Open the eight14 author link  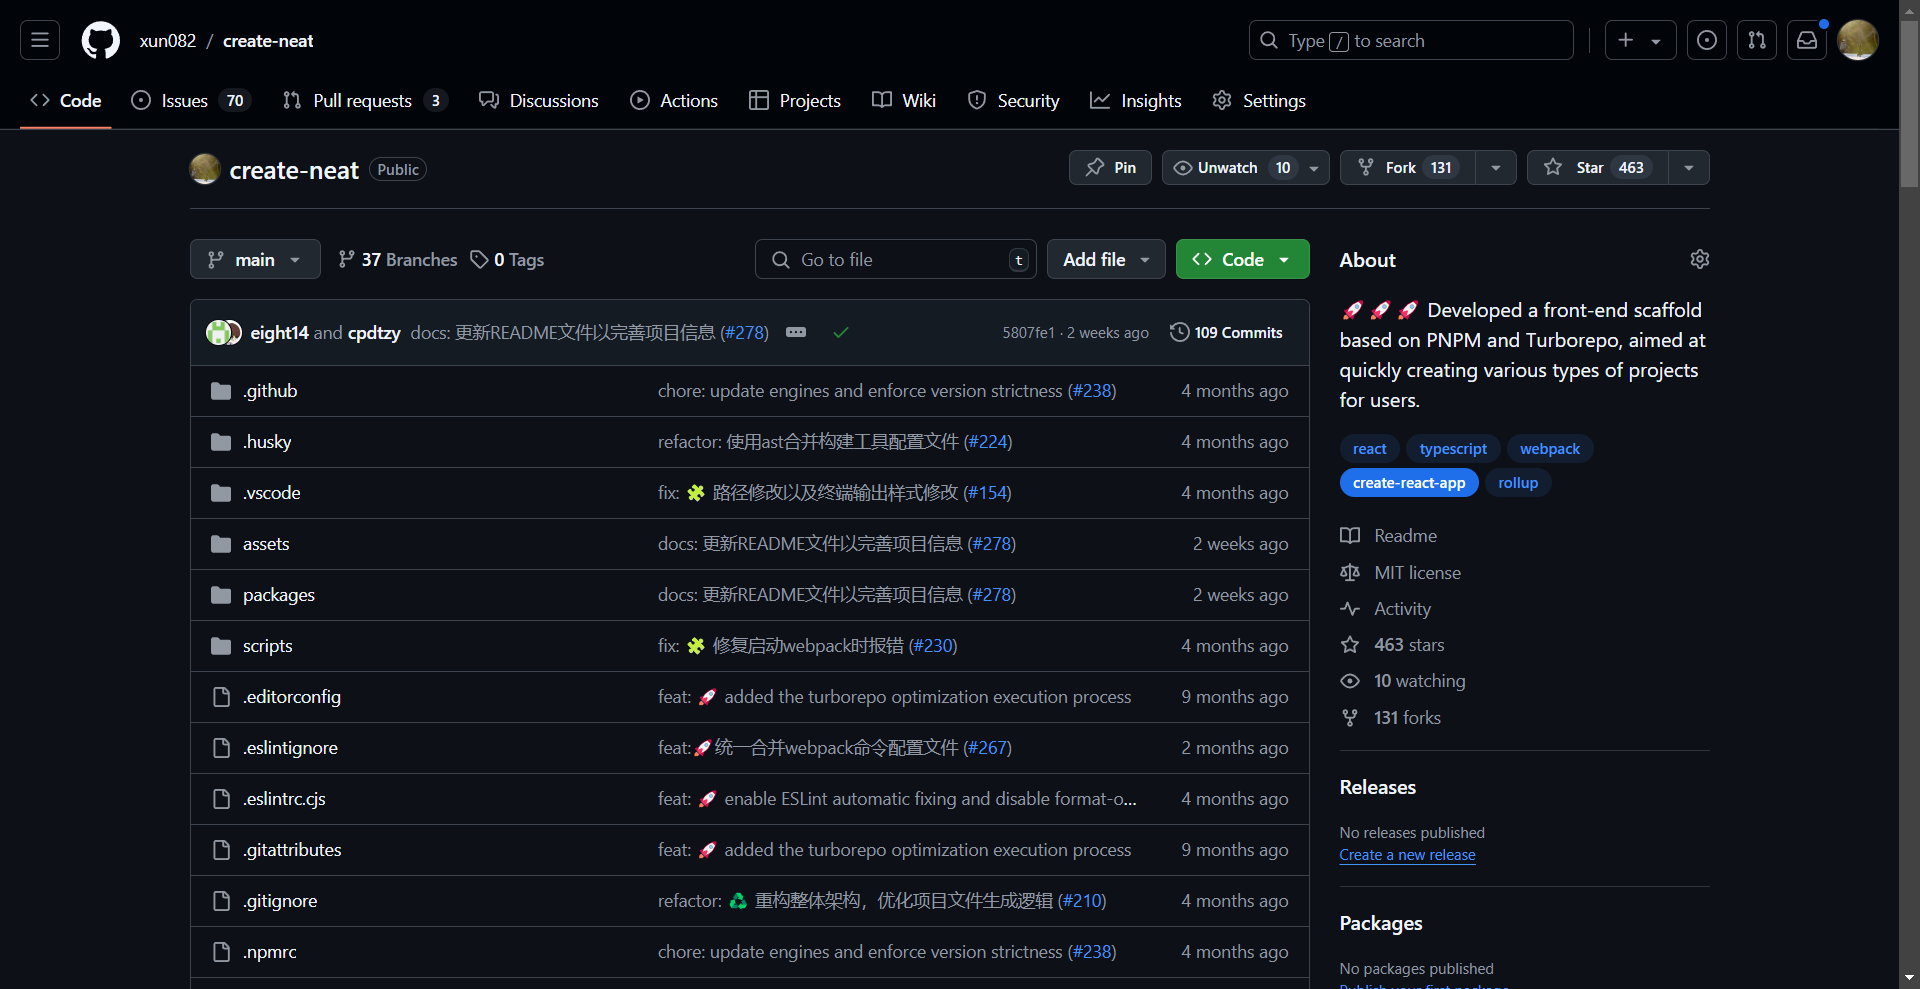point(279,332)
